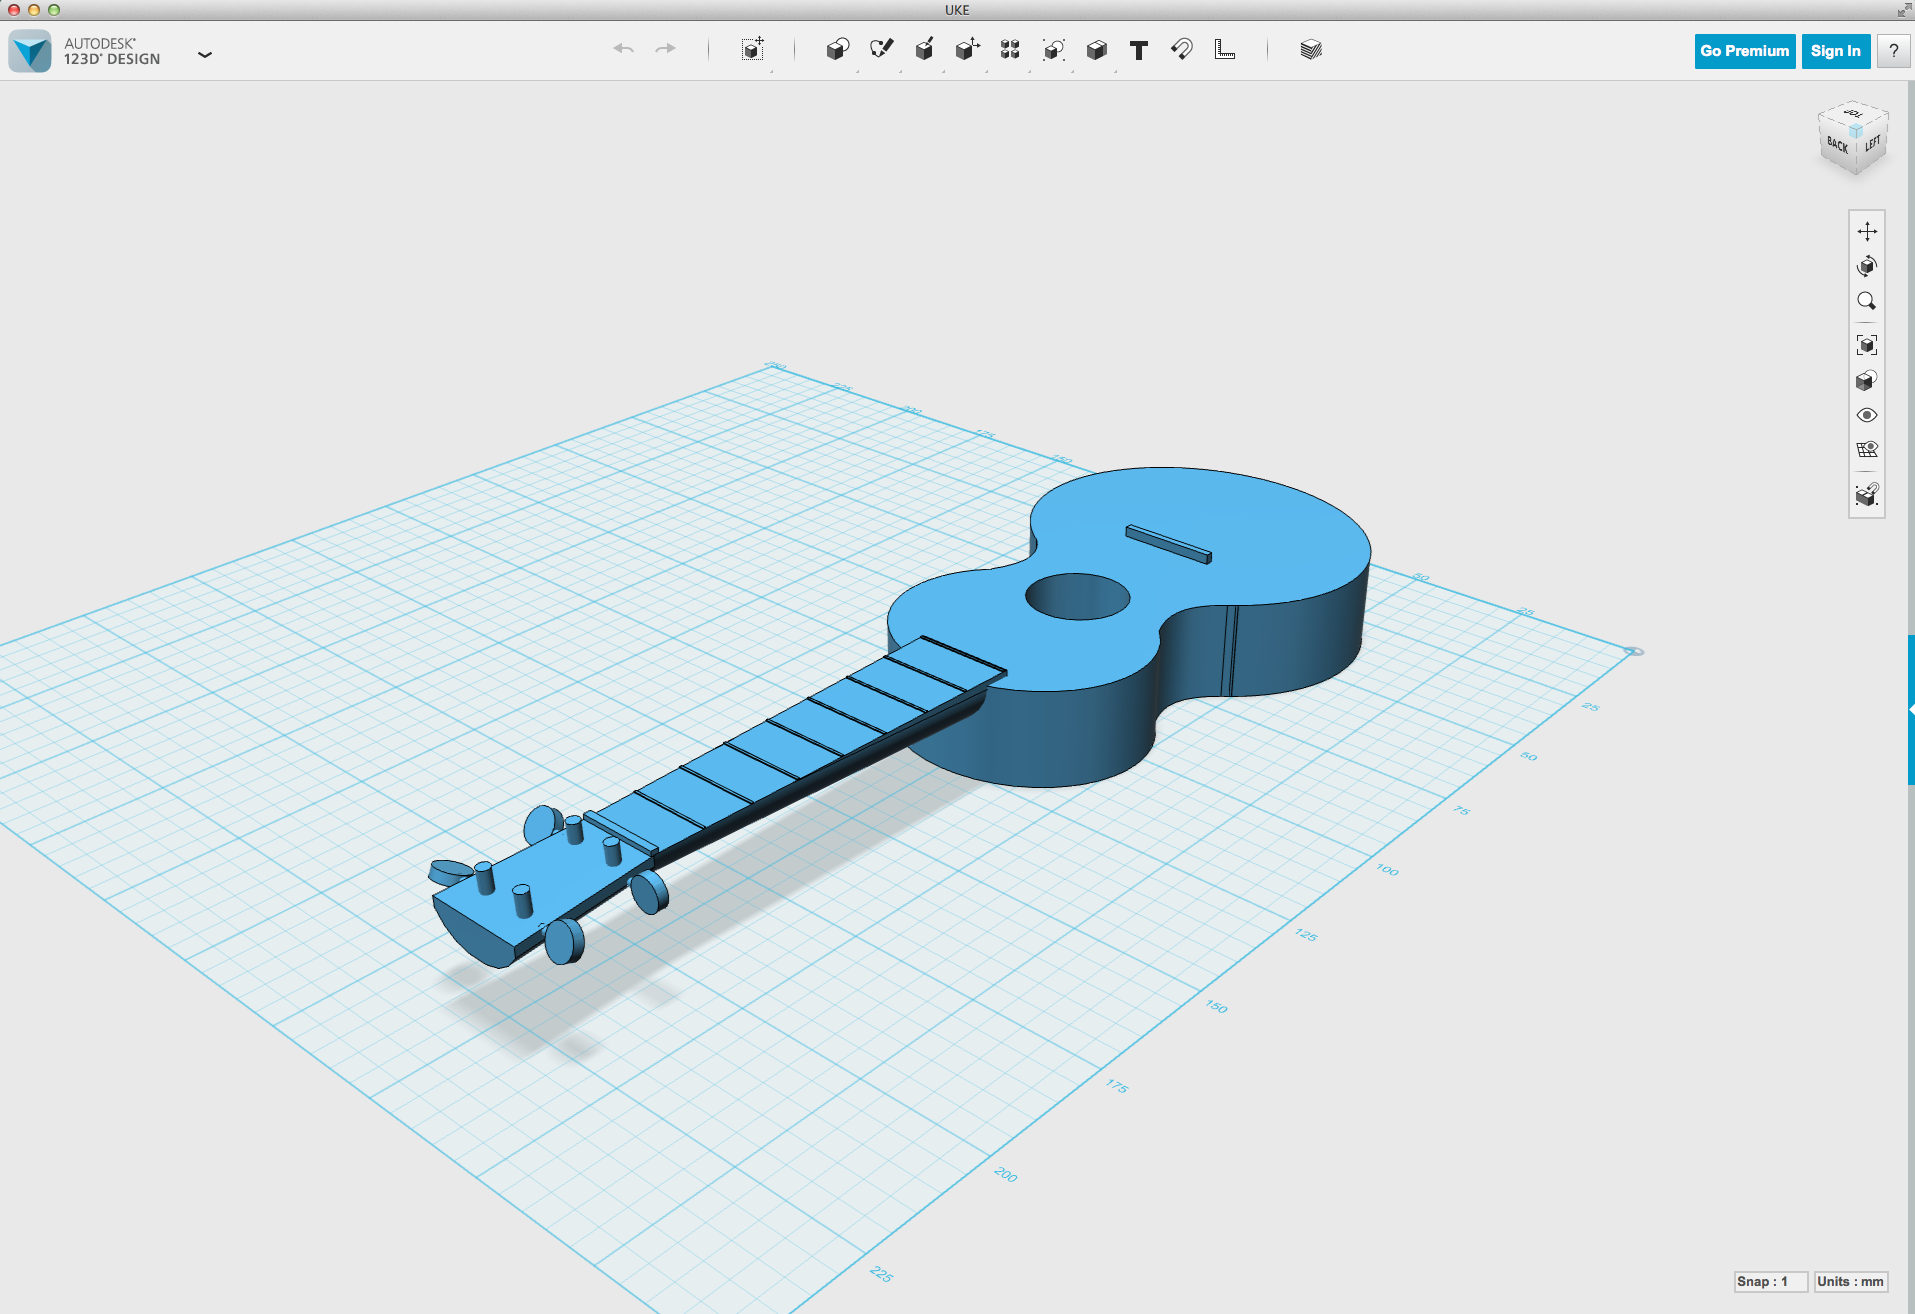Select the Pan navigation tool

pos(1867,231)
